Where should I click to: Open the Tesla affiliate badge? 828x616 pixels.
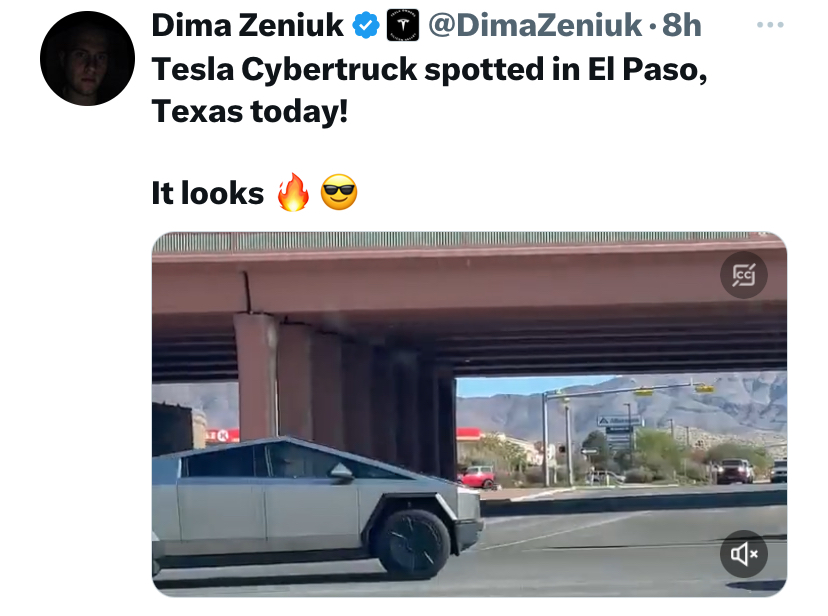(x=403, y=25)
